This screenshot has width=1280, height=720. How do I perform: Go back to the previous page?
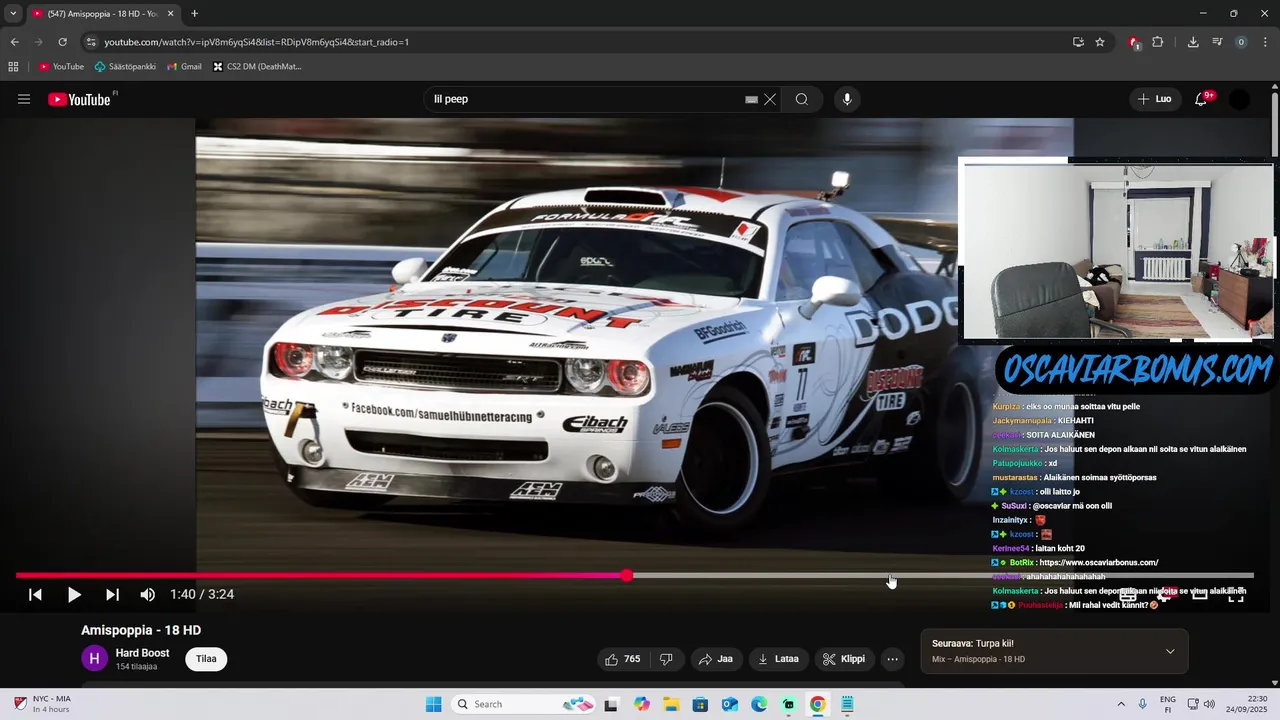14,42
